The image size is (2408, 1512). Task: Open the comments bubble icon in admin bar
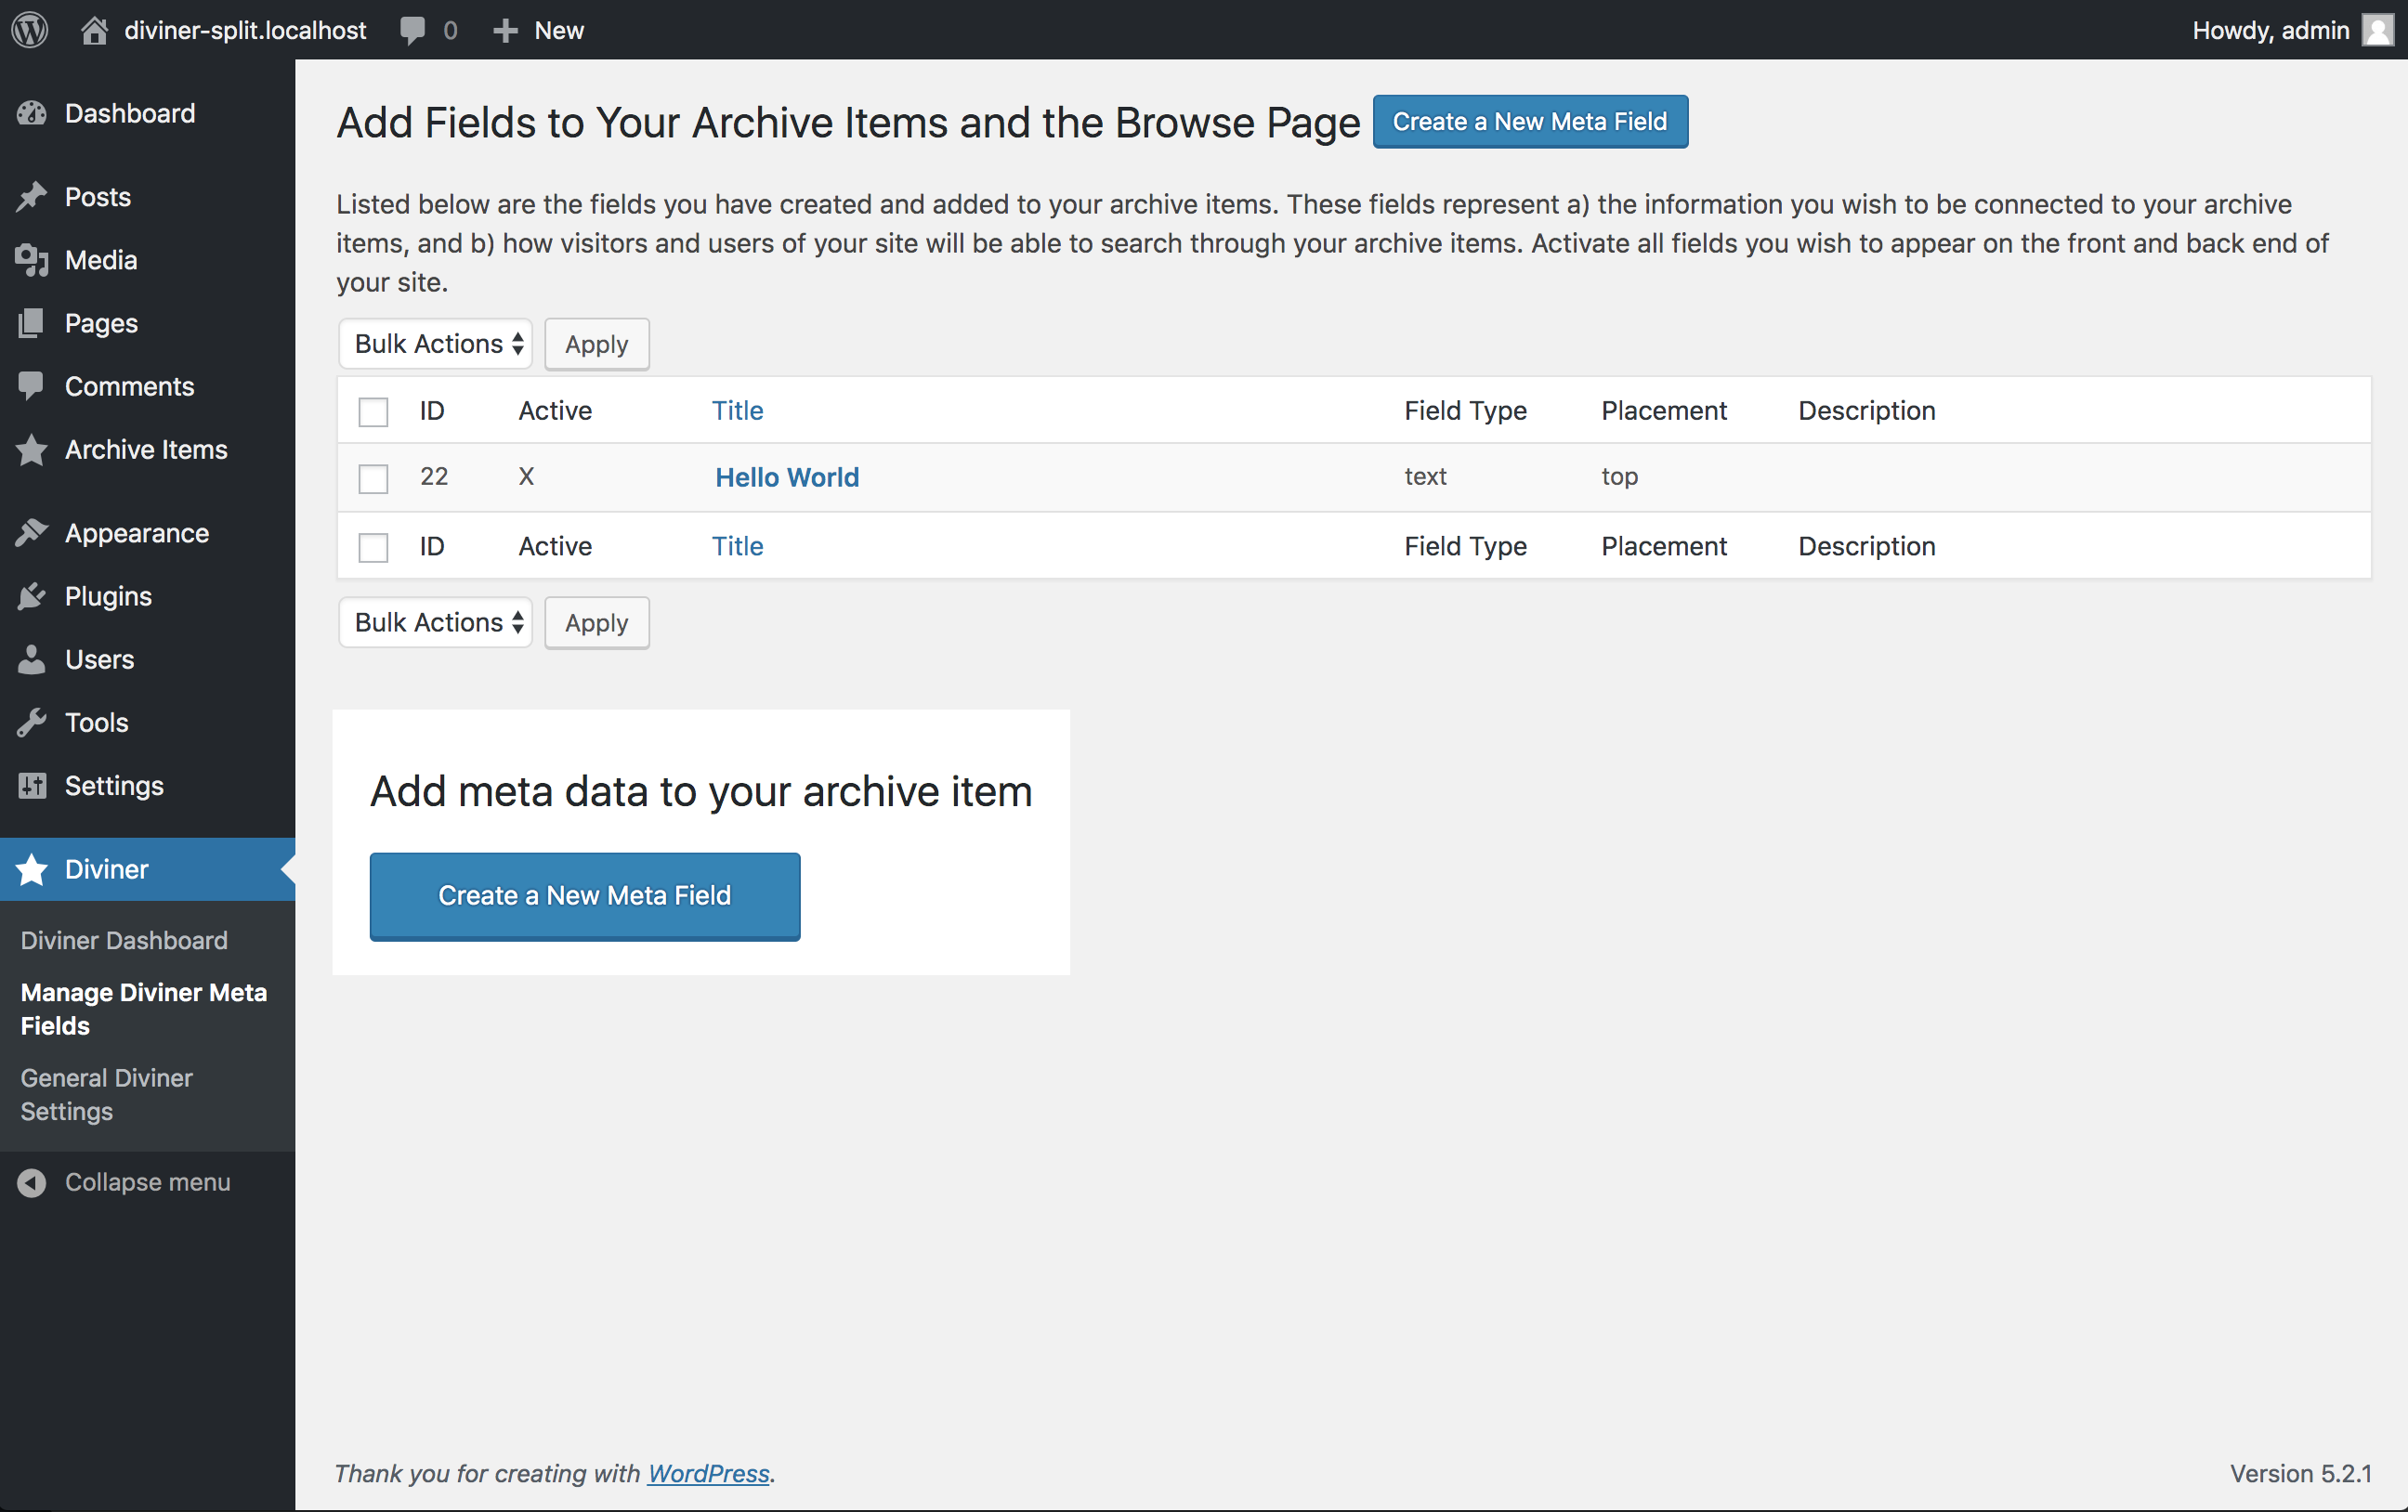pyautogui.click(x=412, y=30)
